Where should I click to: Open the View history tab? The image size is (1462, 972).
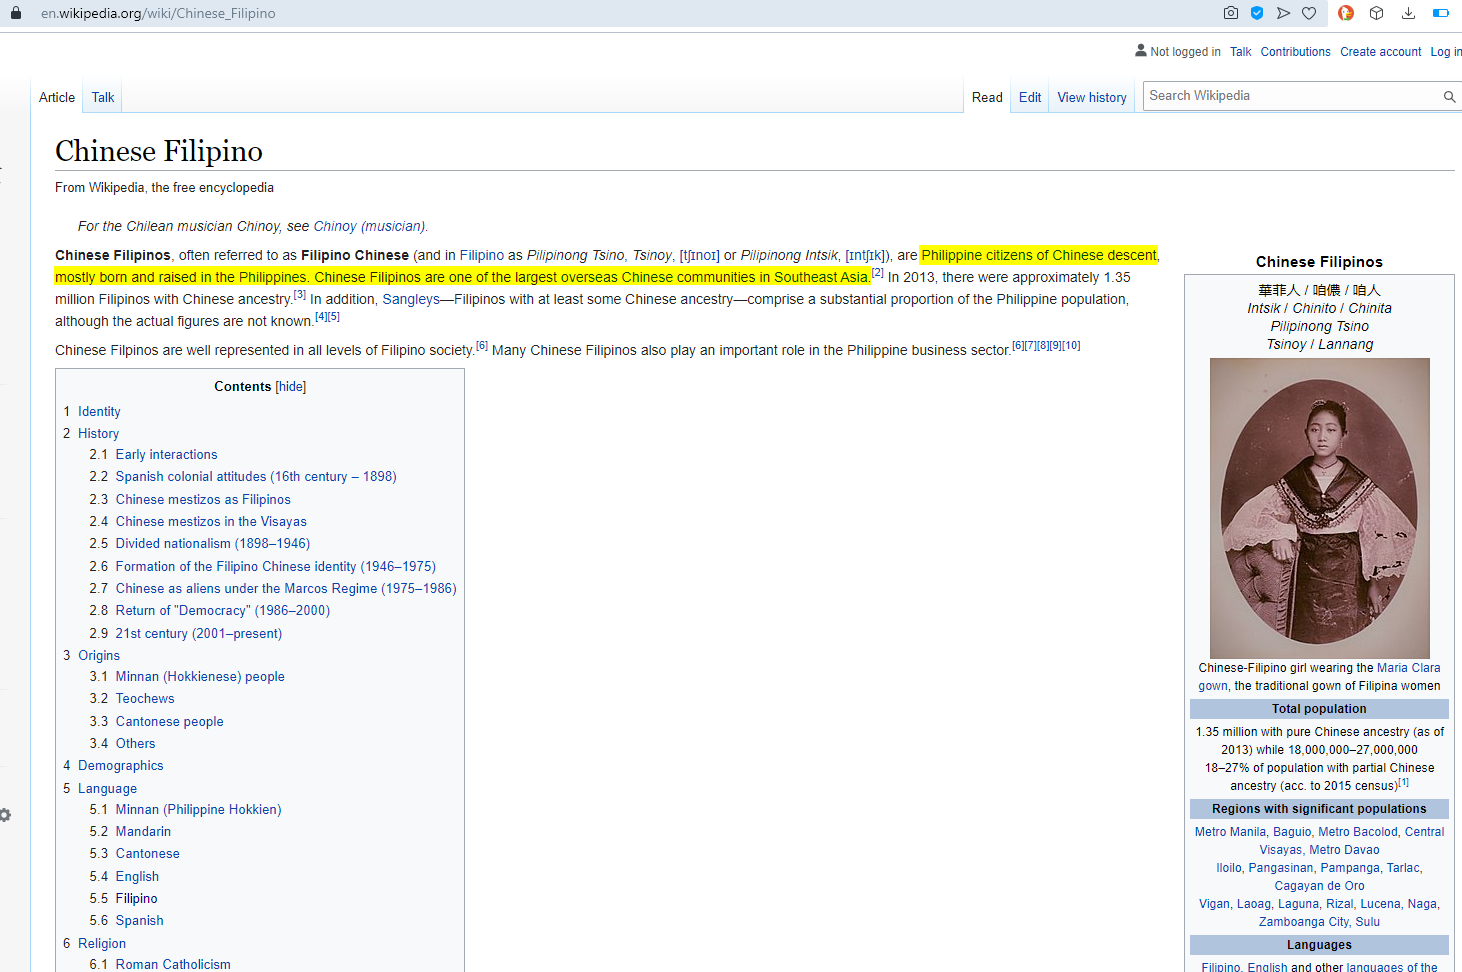tap(1092, 97)
